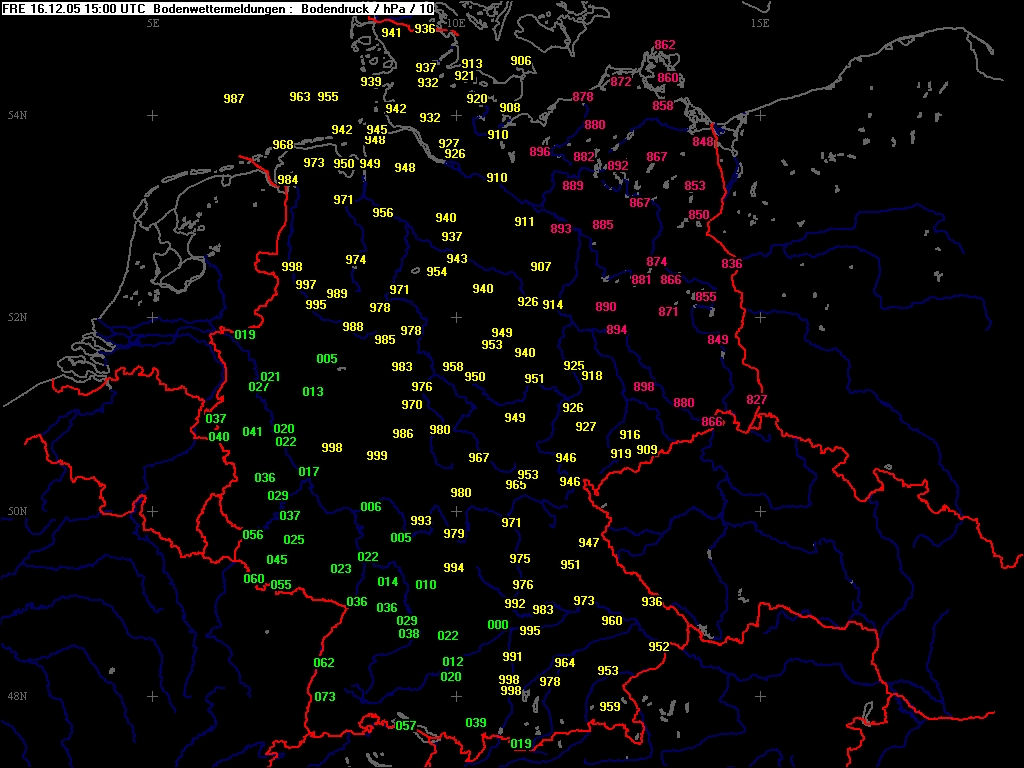Click the green value 000
The image size is (1024, 768).
(x=498, y=625)
